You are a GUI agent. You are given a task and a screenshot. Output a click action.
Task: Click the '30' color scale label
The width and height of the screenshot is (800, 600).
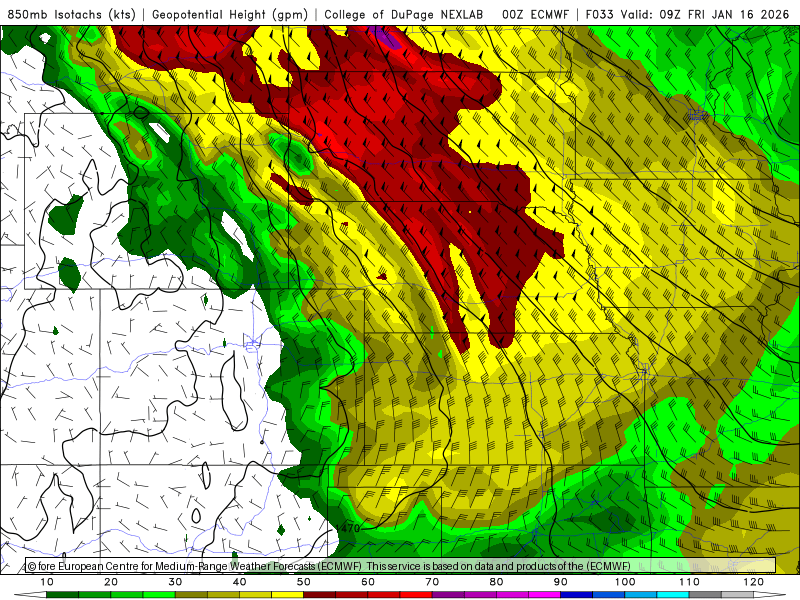(175, 582)
